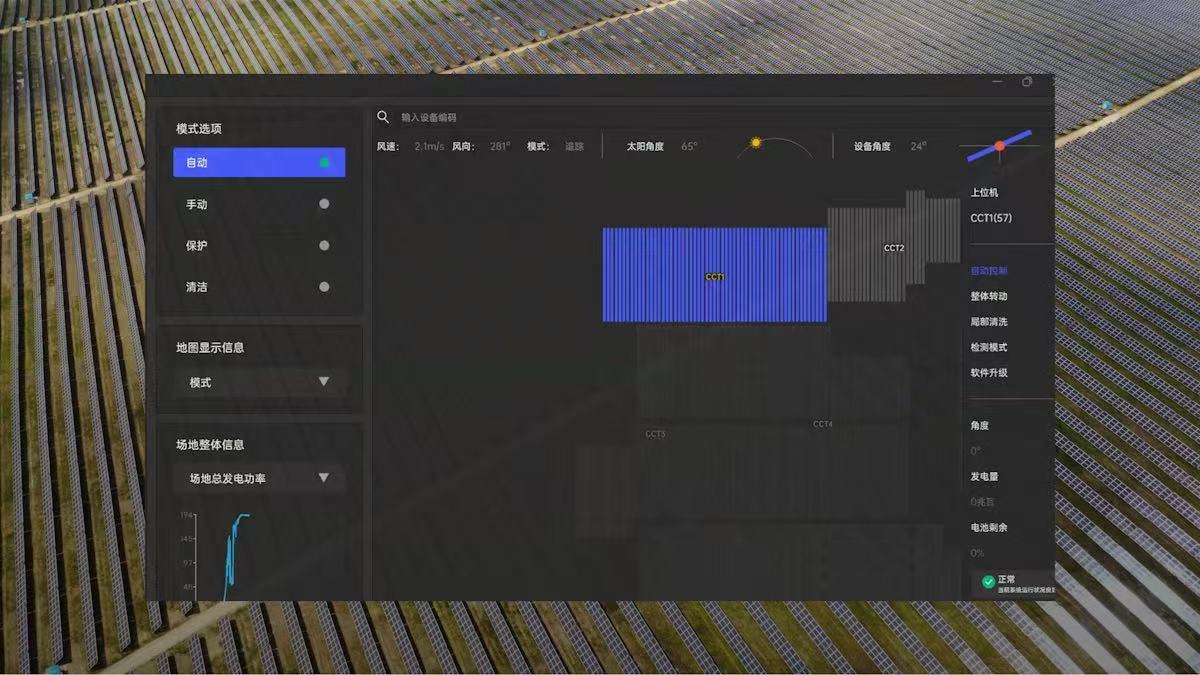This screenshot has height=675, width=1200.
Task: Click the green 正常 status checkmark icon
Action: pyautogui.click(x=988, y=582)
